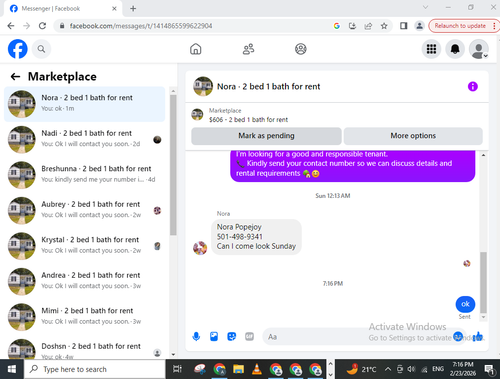The width and height of the screenshot is (500, 379).
Task: Send a thumbs-up like
Action: (478, 337)
